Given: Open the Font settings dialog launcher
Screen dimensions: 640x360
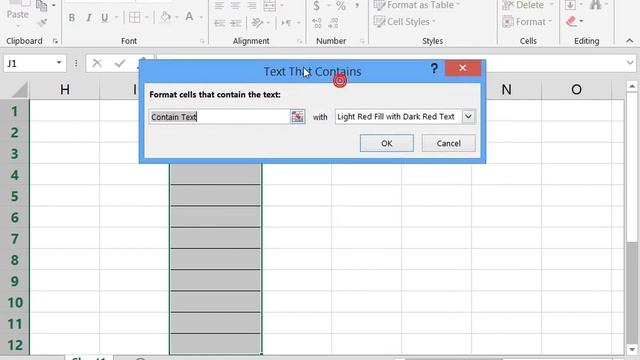Looking at the screenshot, I should 202,41.
